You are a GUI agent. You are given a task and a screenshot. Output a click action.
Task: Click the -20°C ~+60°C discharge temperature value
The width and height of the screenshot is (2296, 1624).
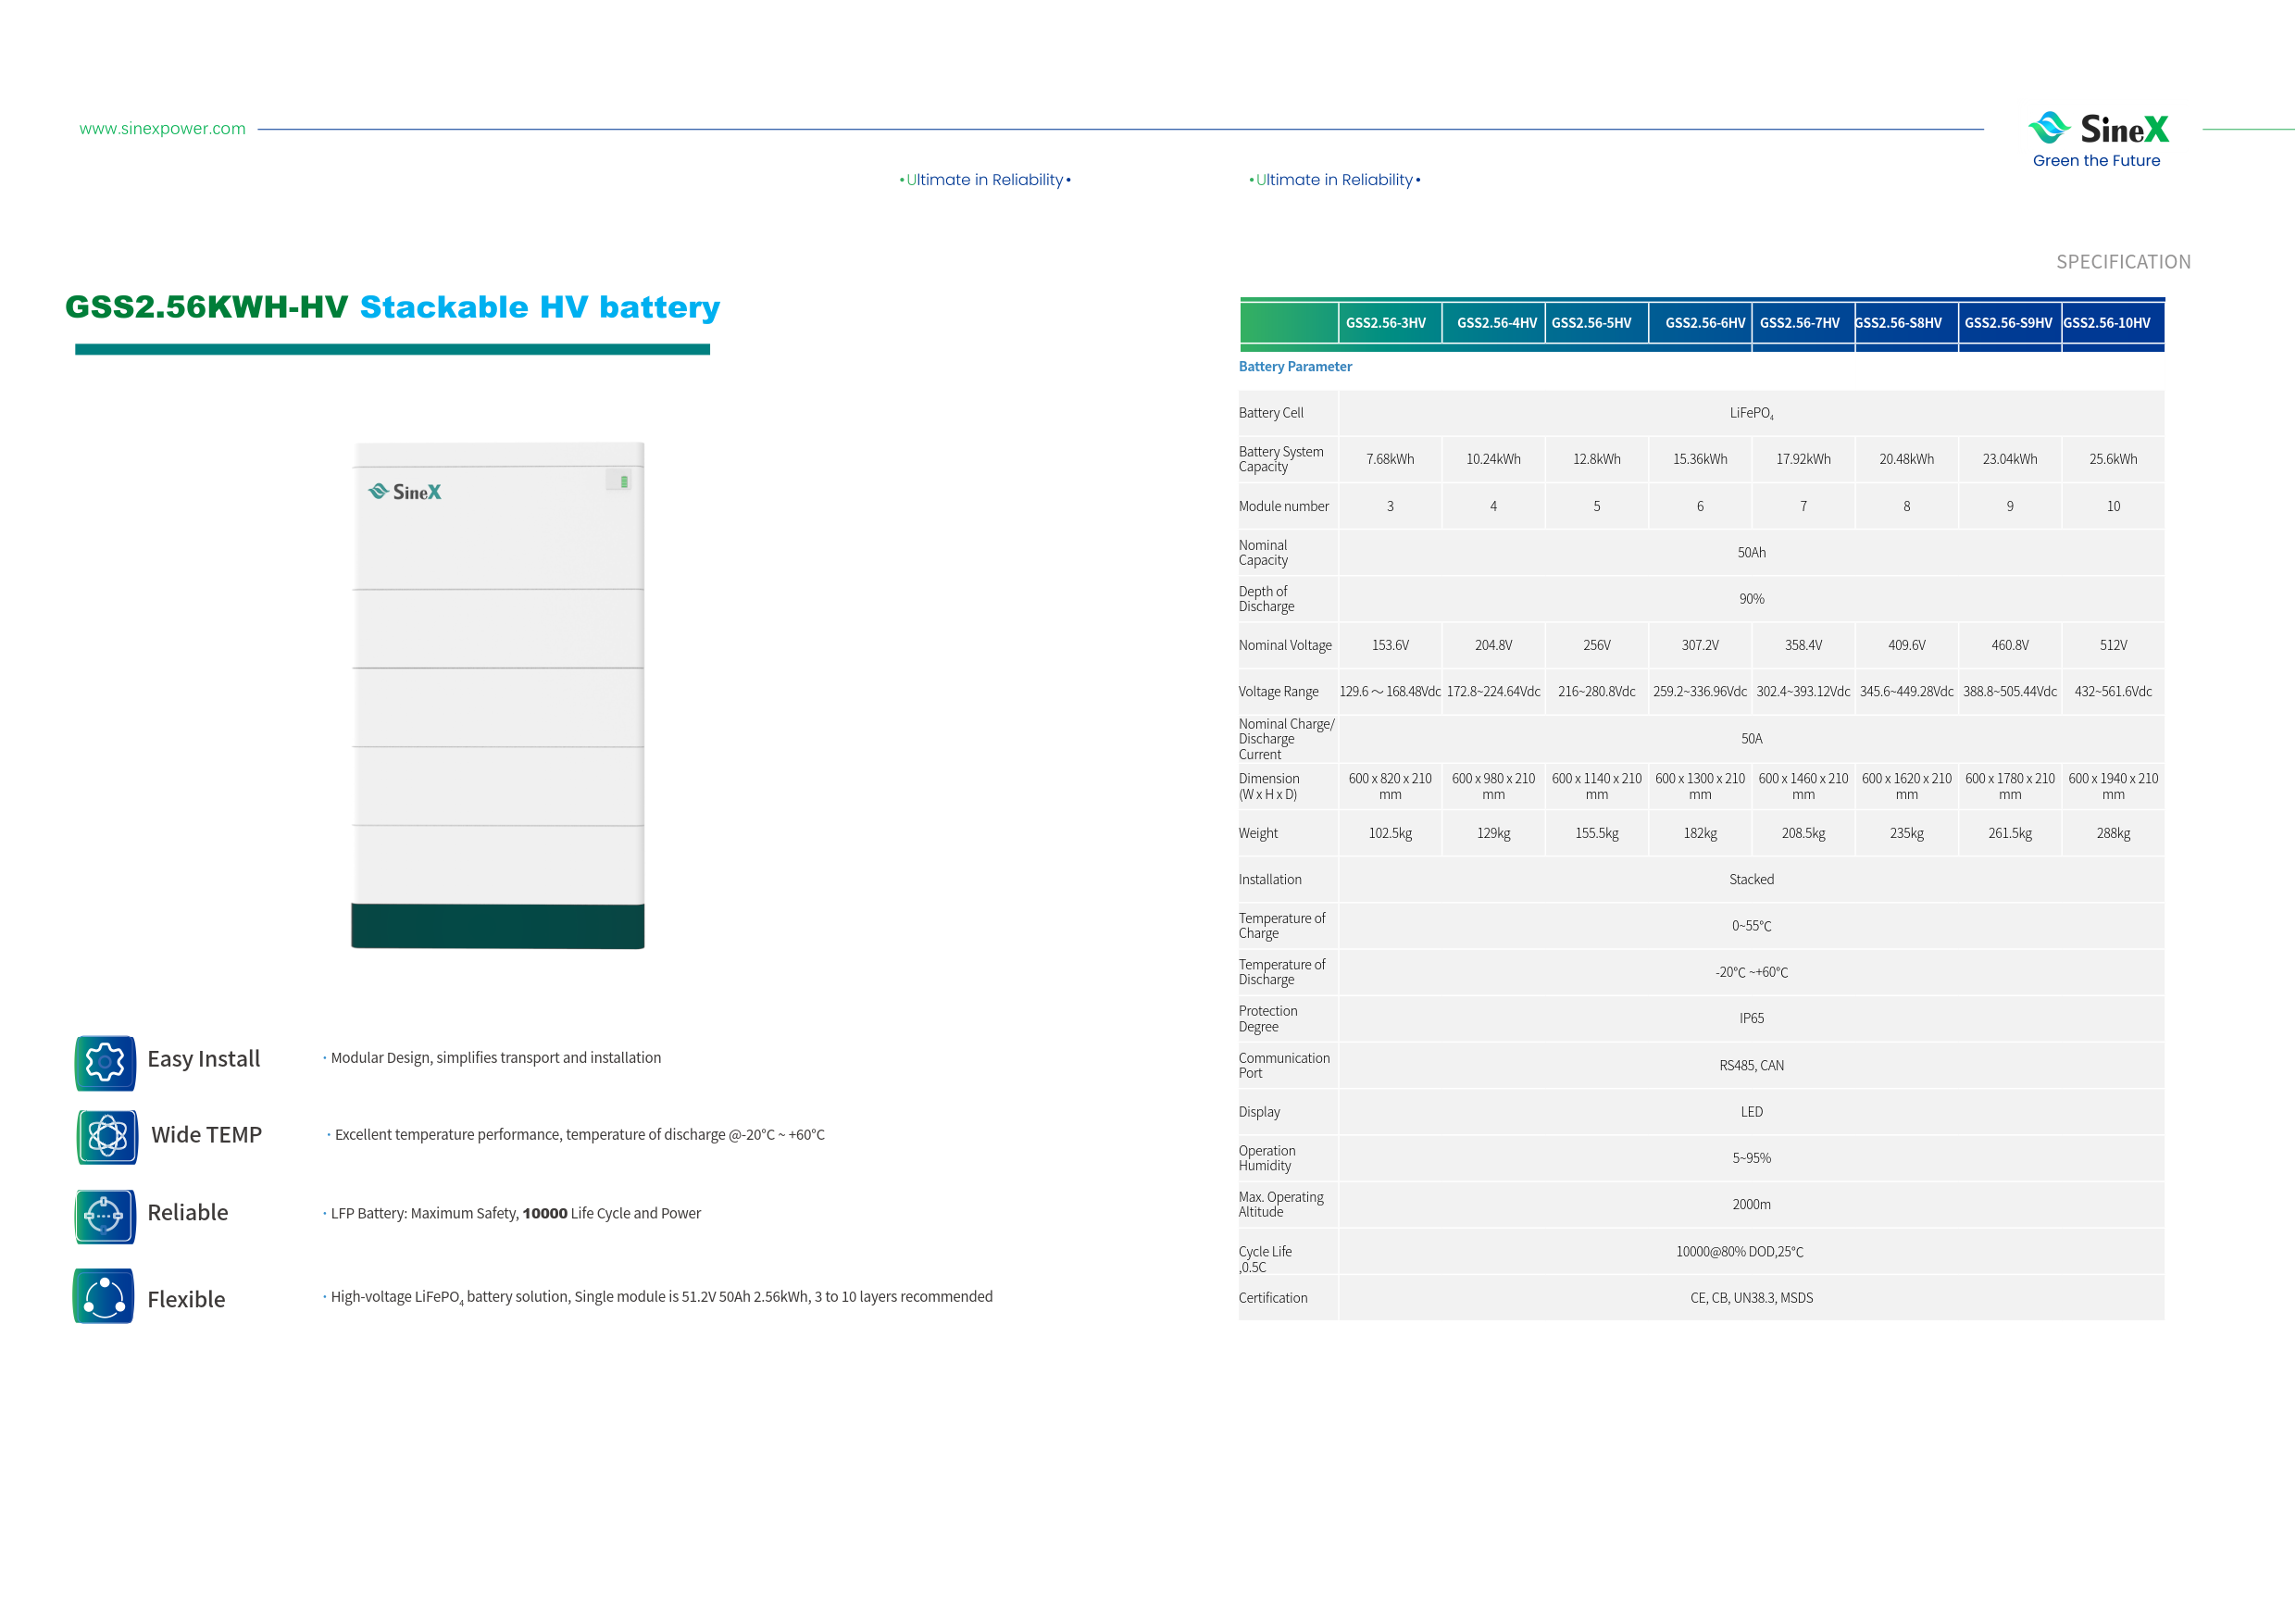tap(1751, 973)
